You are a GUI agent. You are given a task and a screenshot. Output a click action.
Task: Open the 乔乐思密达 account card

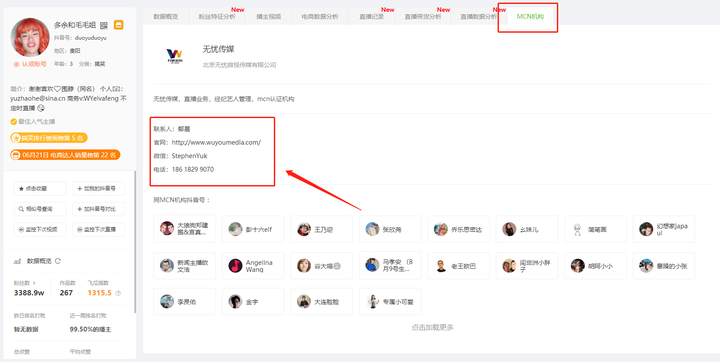coord(459,229)
